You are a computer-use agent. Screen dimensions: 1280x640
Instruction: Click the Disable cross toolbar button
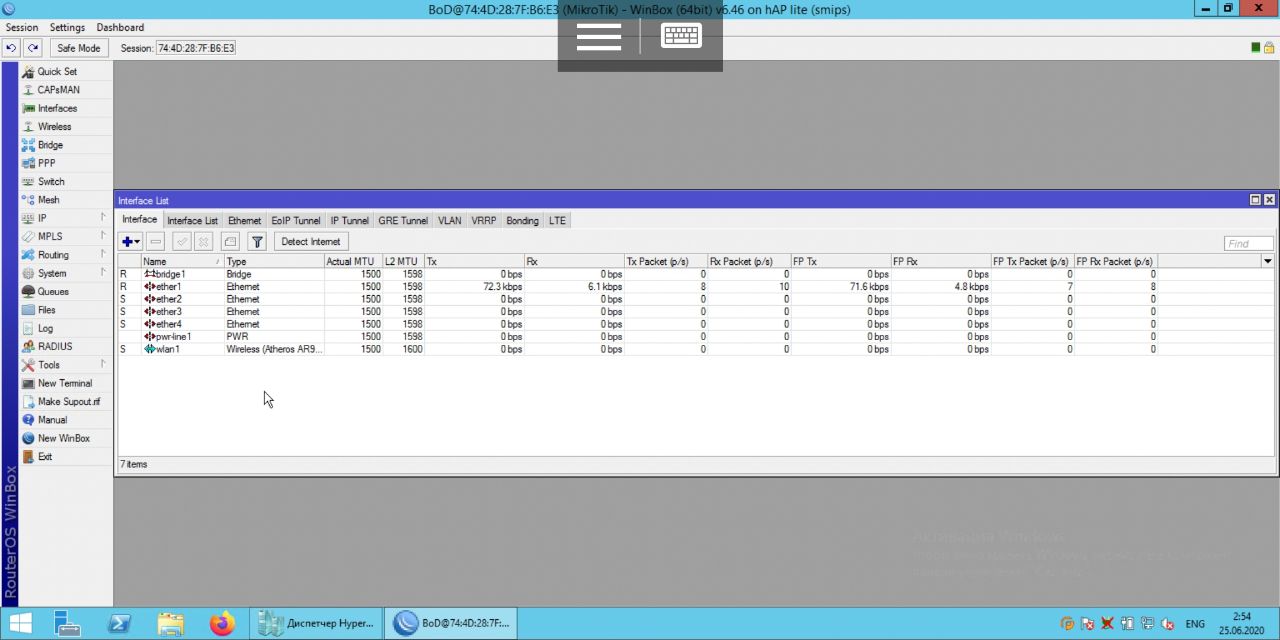pyautogui.click(x=203, y=242)
